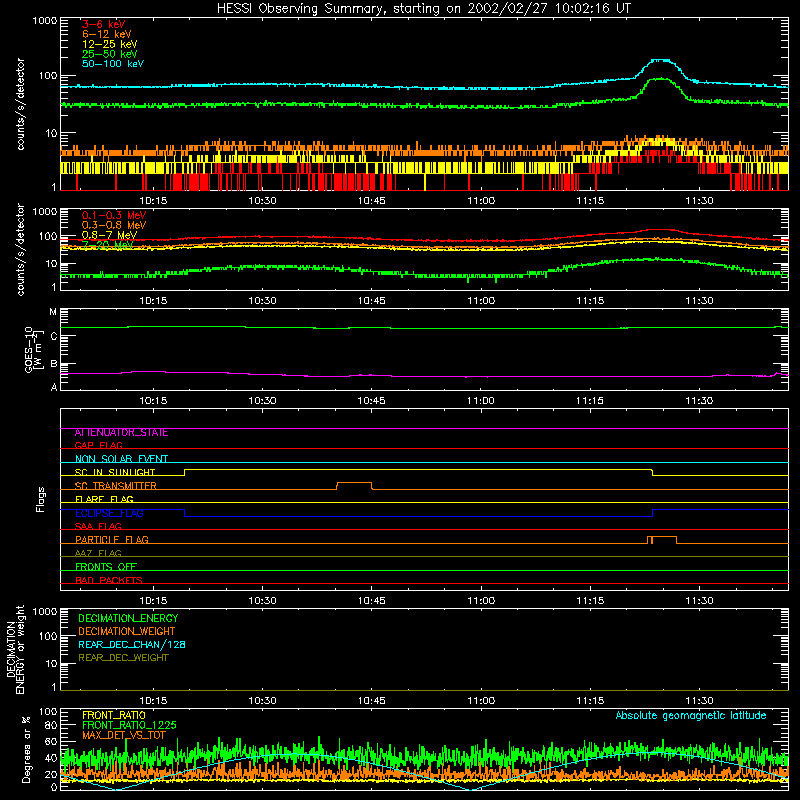Click the ECLIPSE_FLAG falling step near 10:20

[184, 513]
